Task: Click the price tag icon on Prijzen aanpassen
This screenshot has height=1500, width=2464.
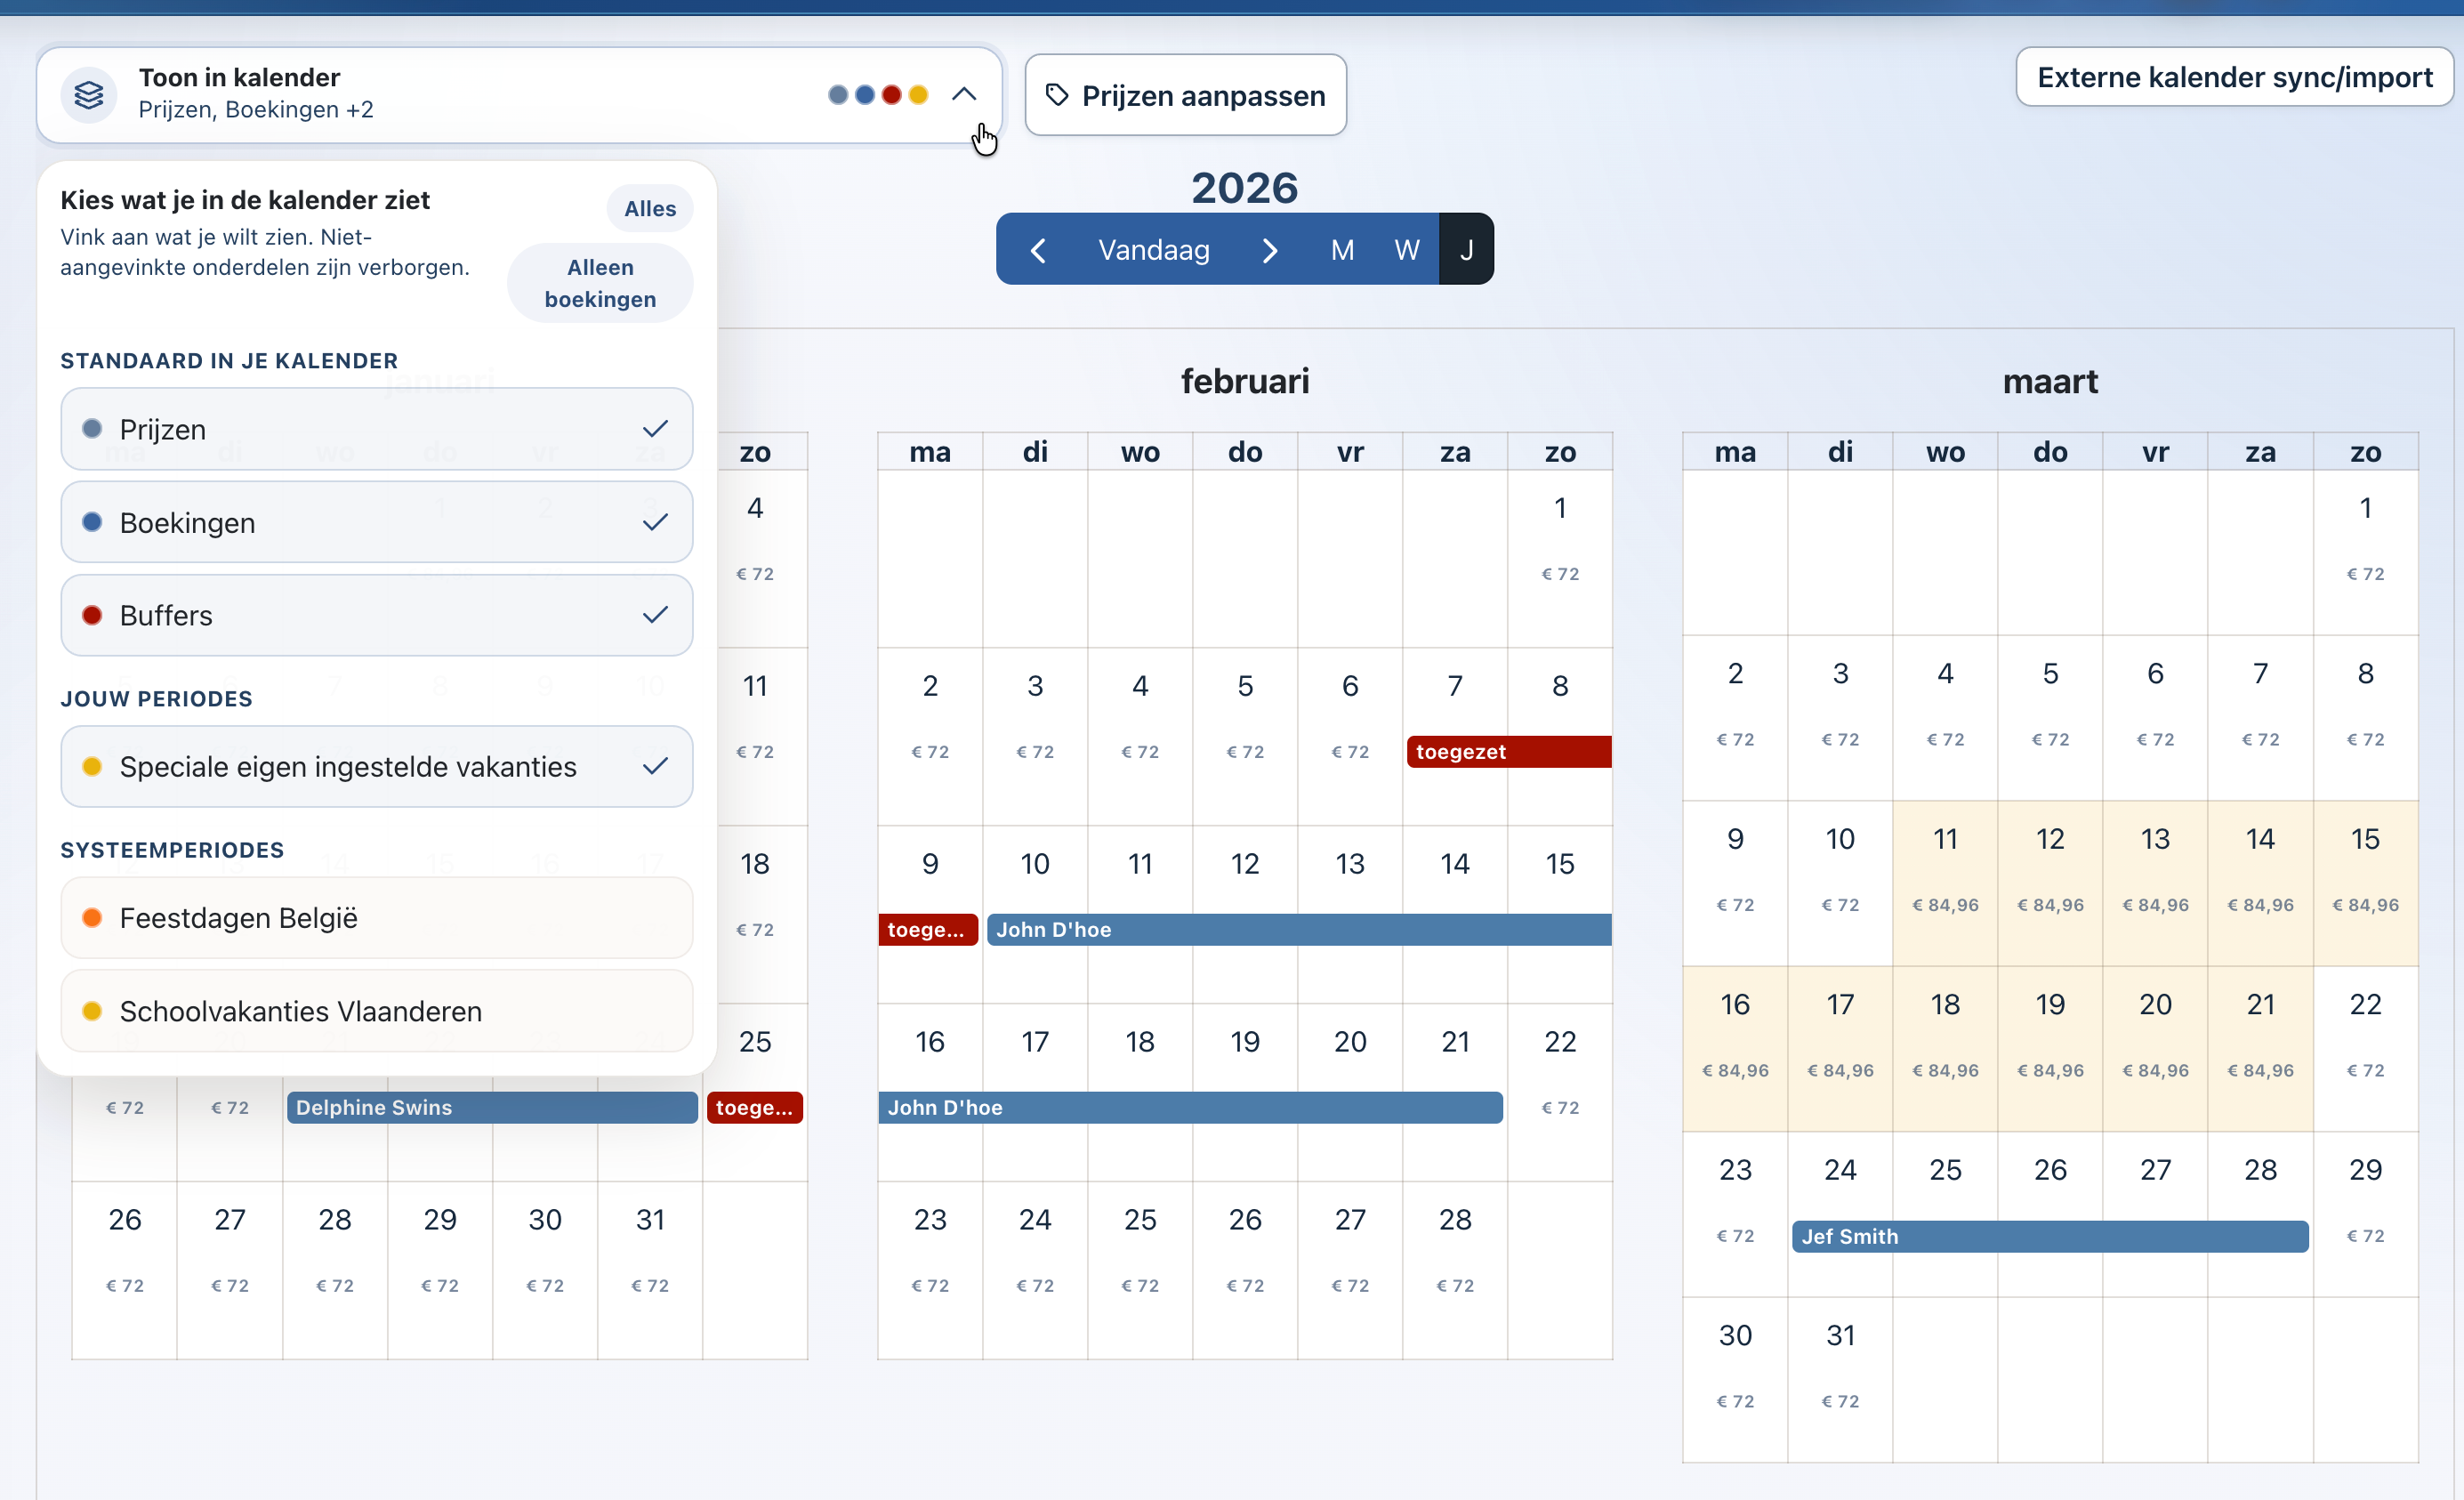Action: click(x=1057, y=95)
